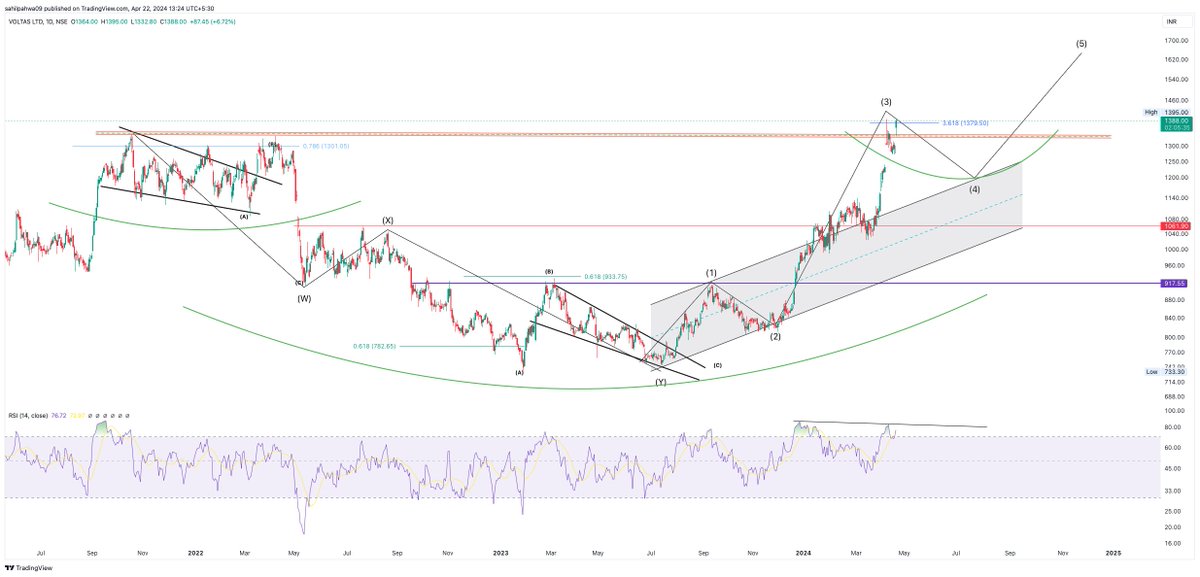
Task: Click the 1540.00 price axis label
Action: [x=1174, y=78]
